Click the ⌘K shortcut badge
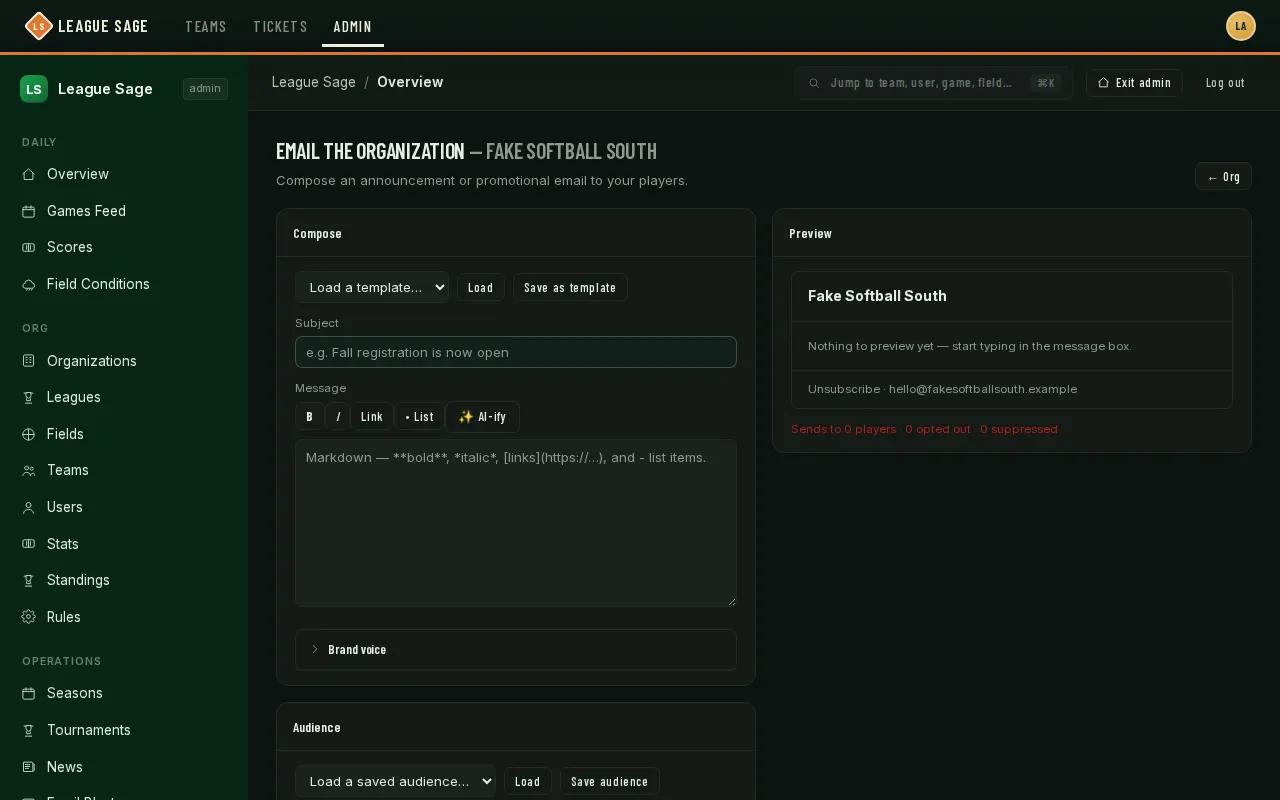This screenshot has width=1280, height=800. (1046, 83)
